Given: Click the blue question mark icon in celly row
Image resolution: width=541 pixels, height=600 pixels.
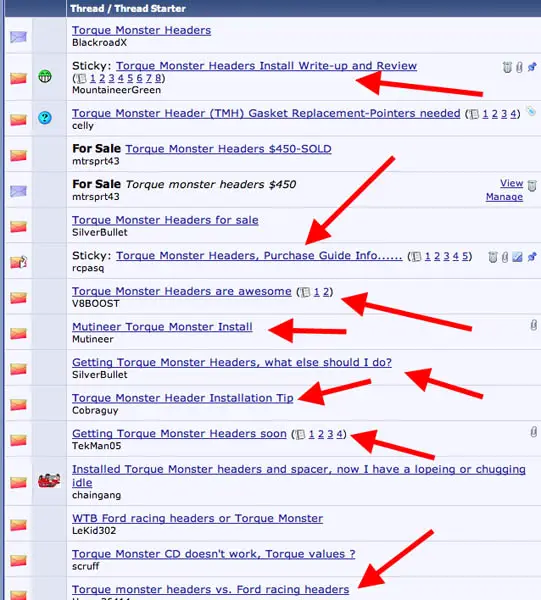Looking at the screenshot, I should click(45, 117).
